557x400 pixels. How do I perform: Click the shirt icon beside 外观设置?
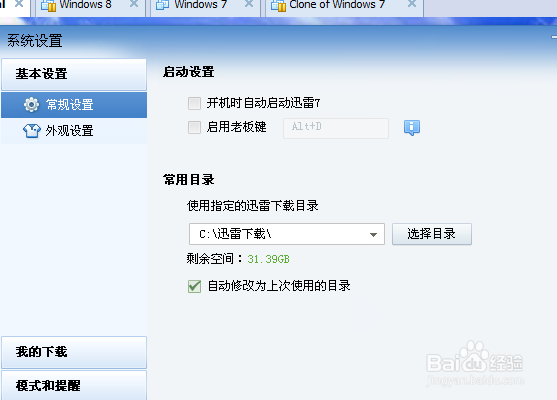click(x=32, y=130)
